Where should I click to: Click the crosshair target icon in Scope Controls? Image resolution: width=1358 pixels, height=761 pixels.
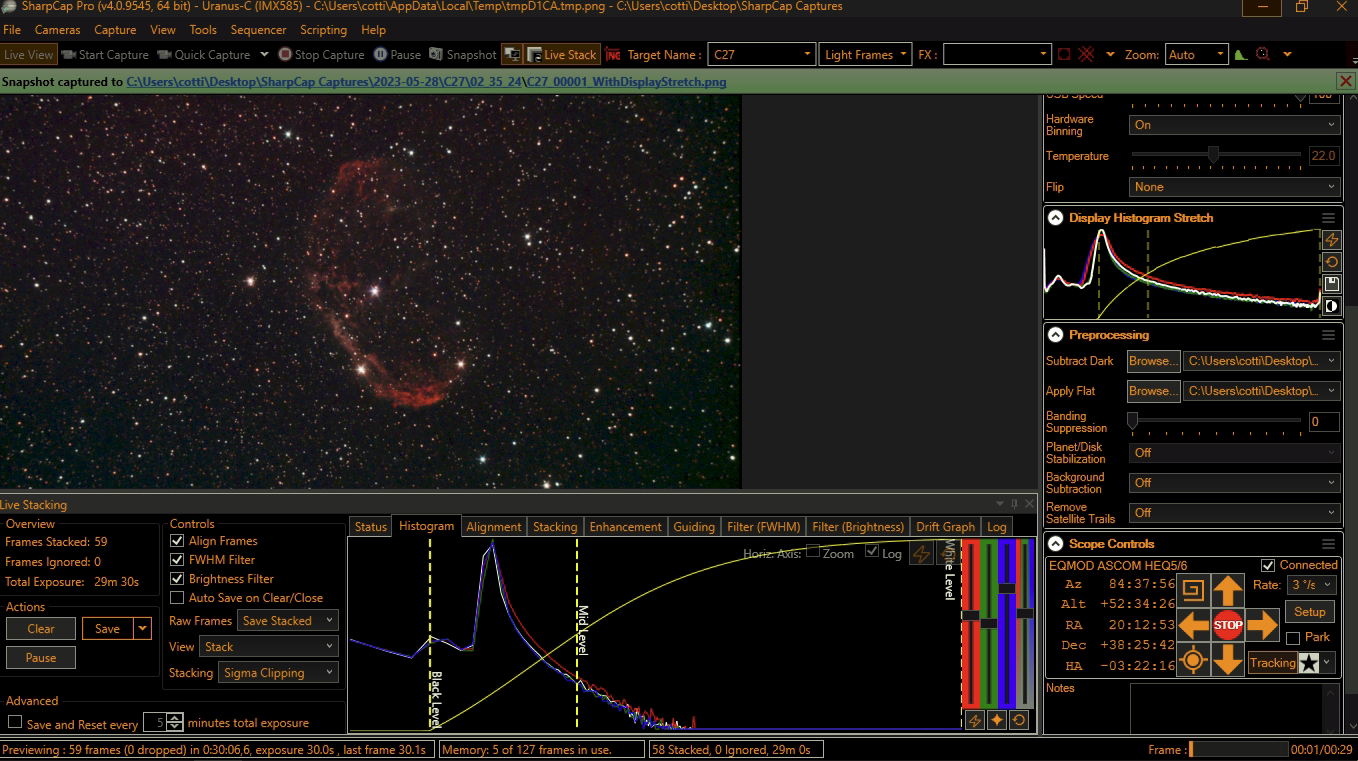(x=1193, y=660)
